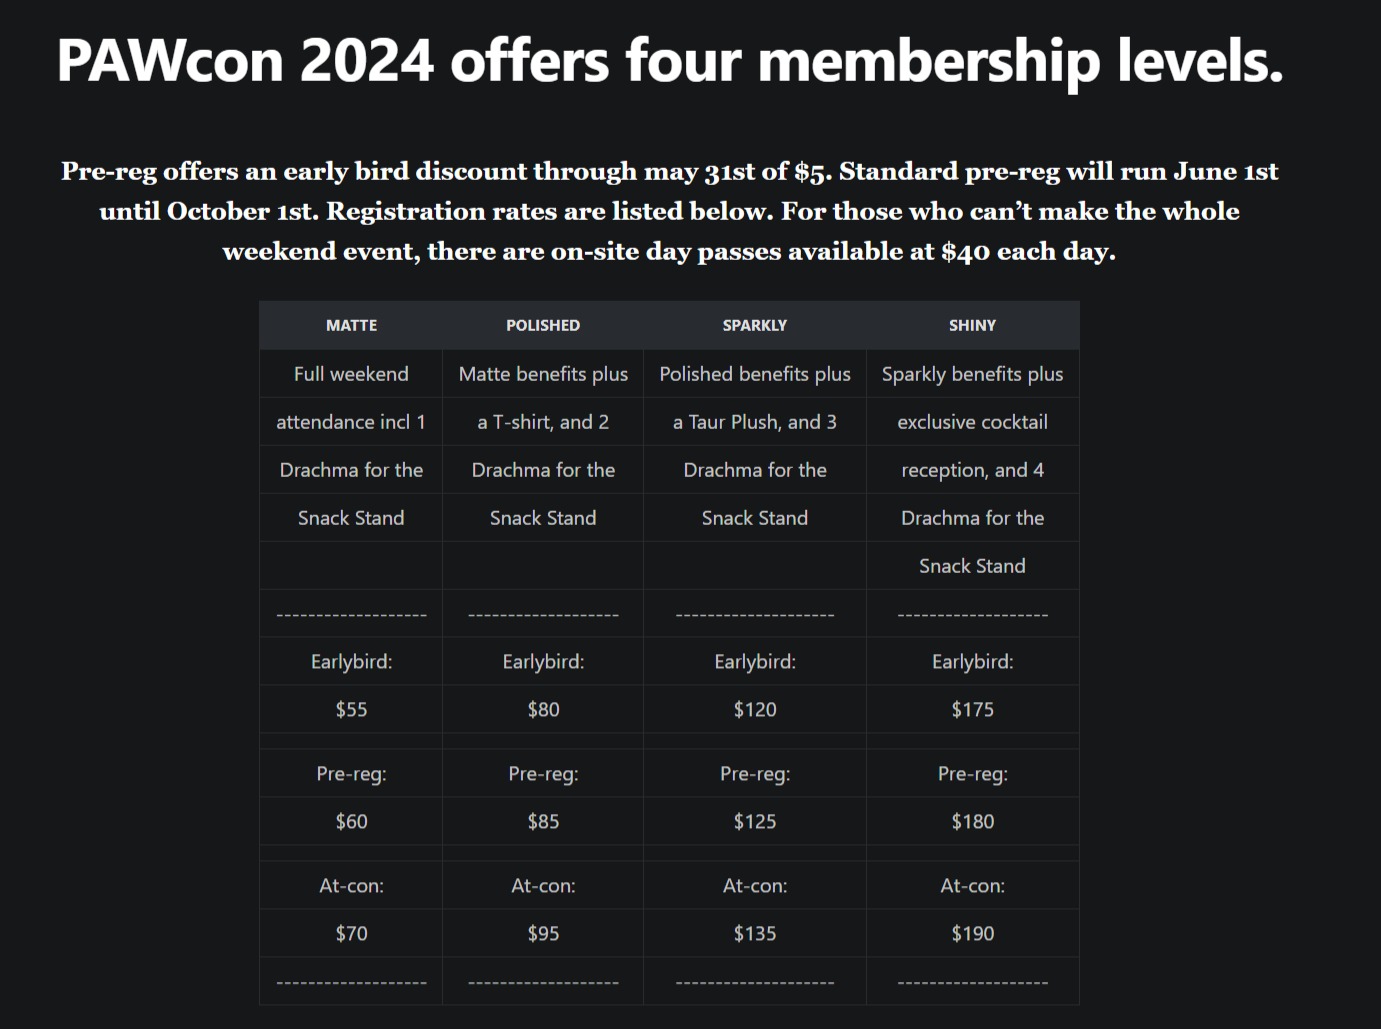Click the POLISHED column header
Viewport: 1381px width, 1029px height.
pyautogui.click(x=543, y=325)
